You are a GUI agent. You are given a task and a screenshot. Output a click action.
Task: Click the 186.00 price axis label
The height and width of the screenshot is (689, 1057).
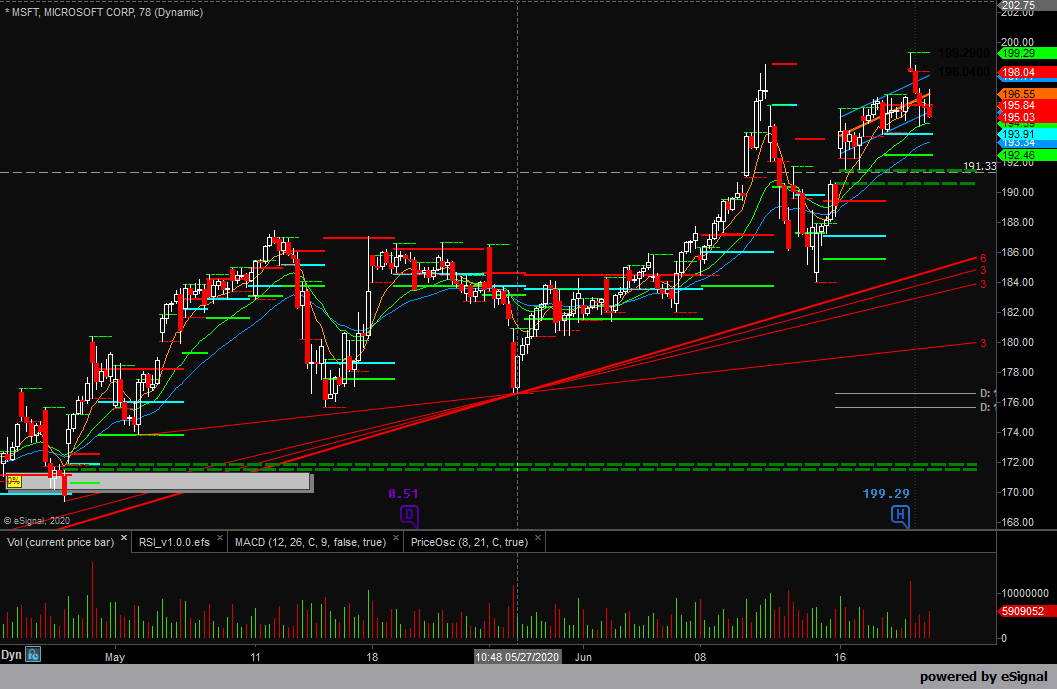point(1017,252)
